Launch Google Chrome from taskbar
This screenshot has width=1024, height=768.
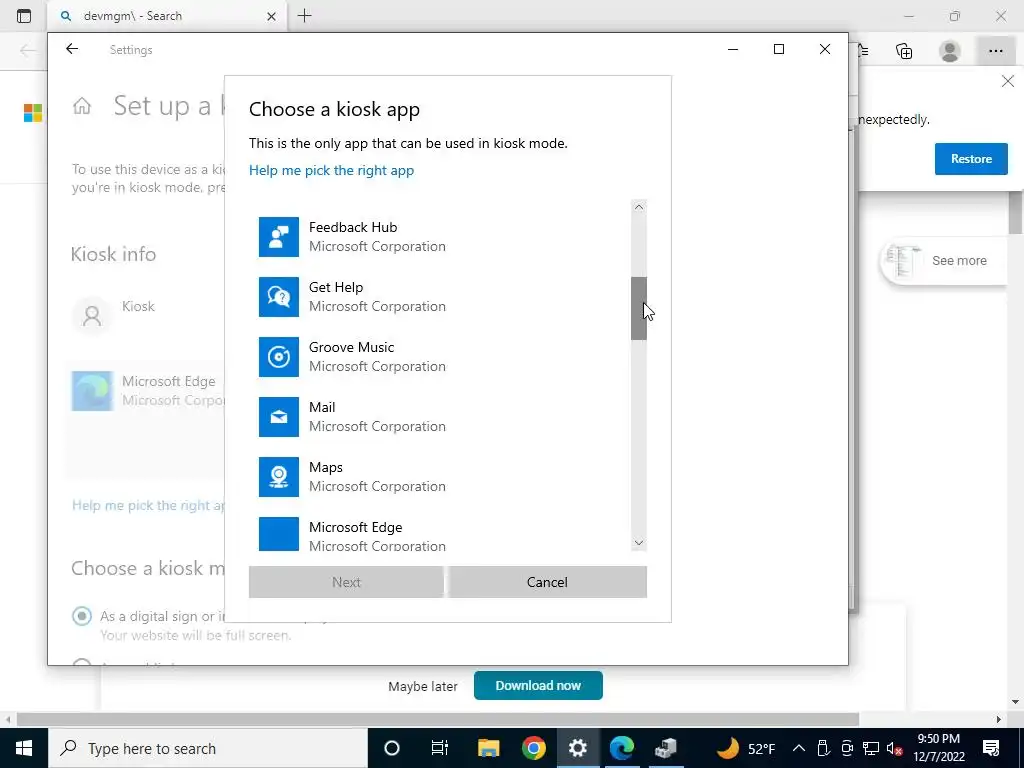tap(534, 748)
